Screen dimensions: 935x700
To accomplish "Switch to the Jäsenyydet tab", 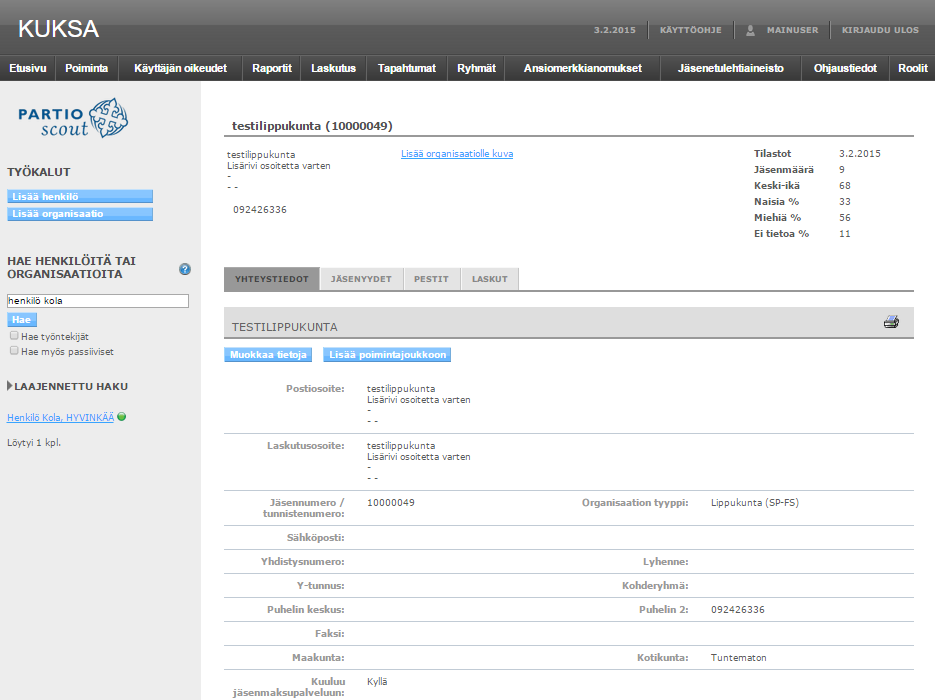I will tap(361, 279).
